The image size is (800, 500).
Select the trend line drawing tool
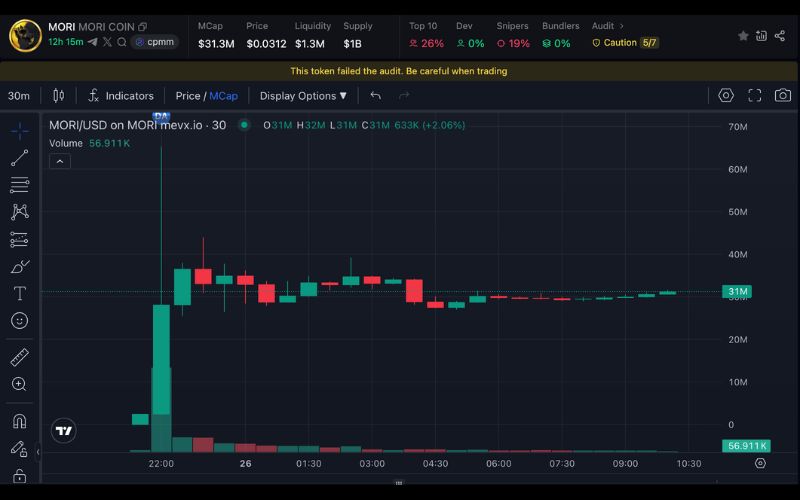[x=19, y=158]
